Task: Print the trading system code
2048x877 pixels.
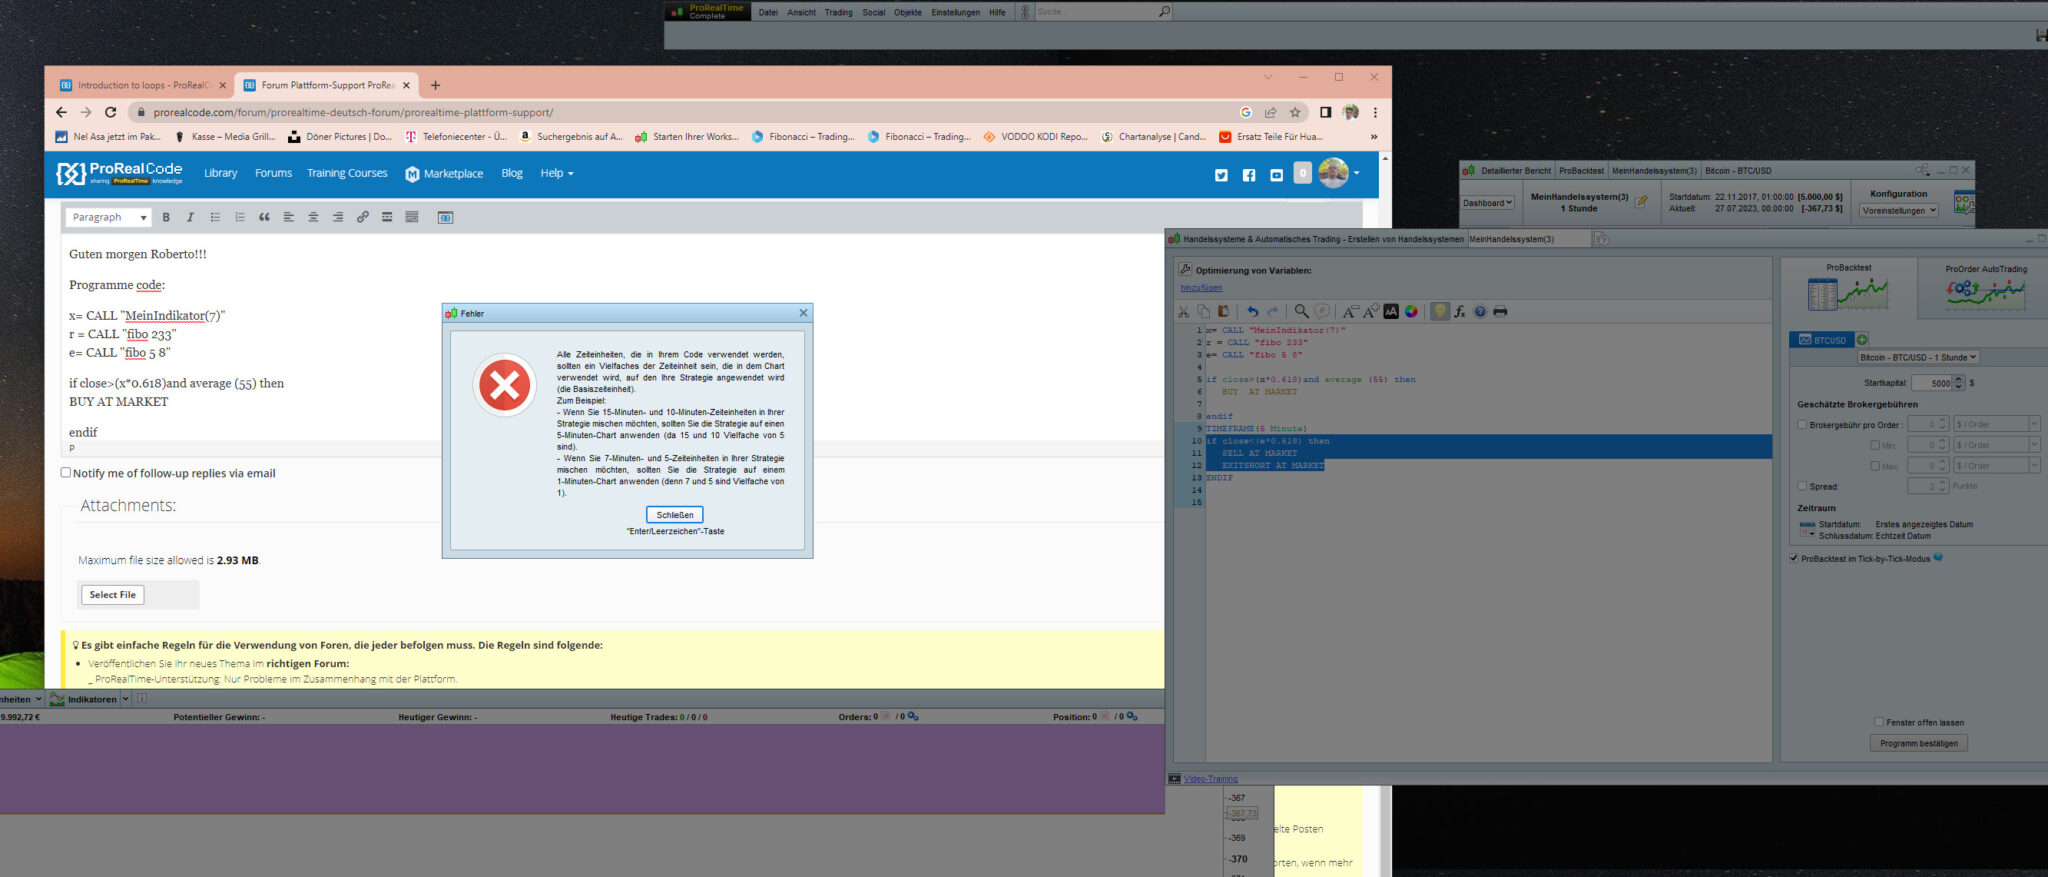Action: click(1500, 312)
